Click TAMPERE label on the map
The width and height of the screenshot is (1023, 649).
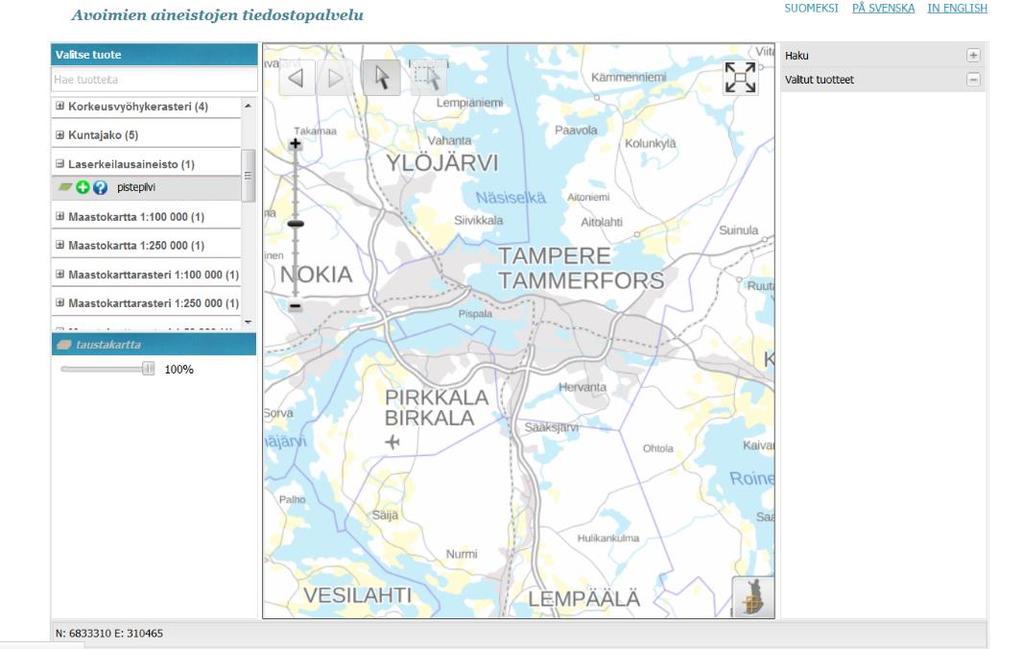tap(555, 256)
